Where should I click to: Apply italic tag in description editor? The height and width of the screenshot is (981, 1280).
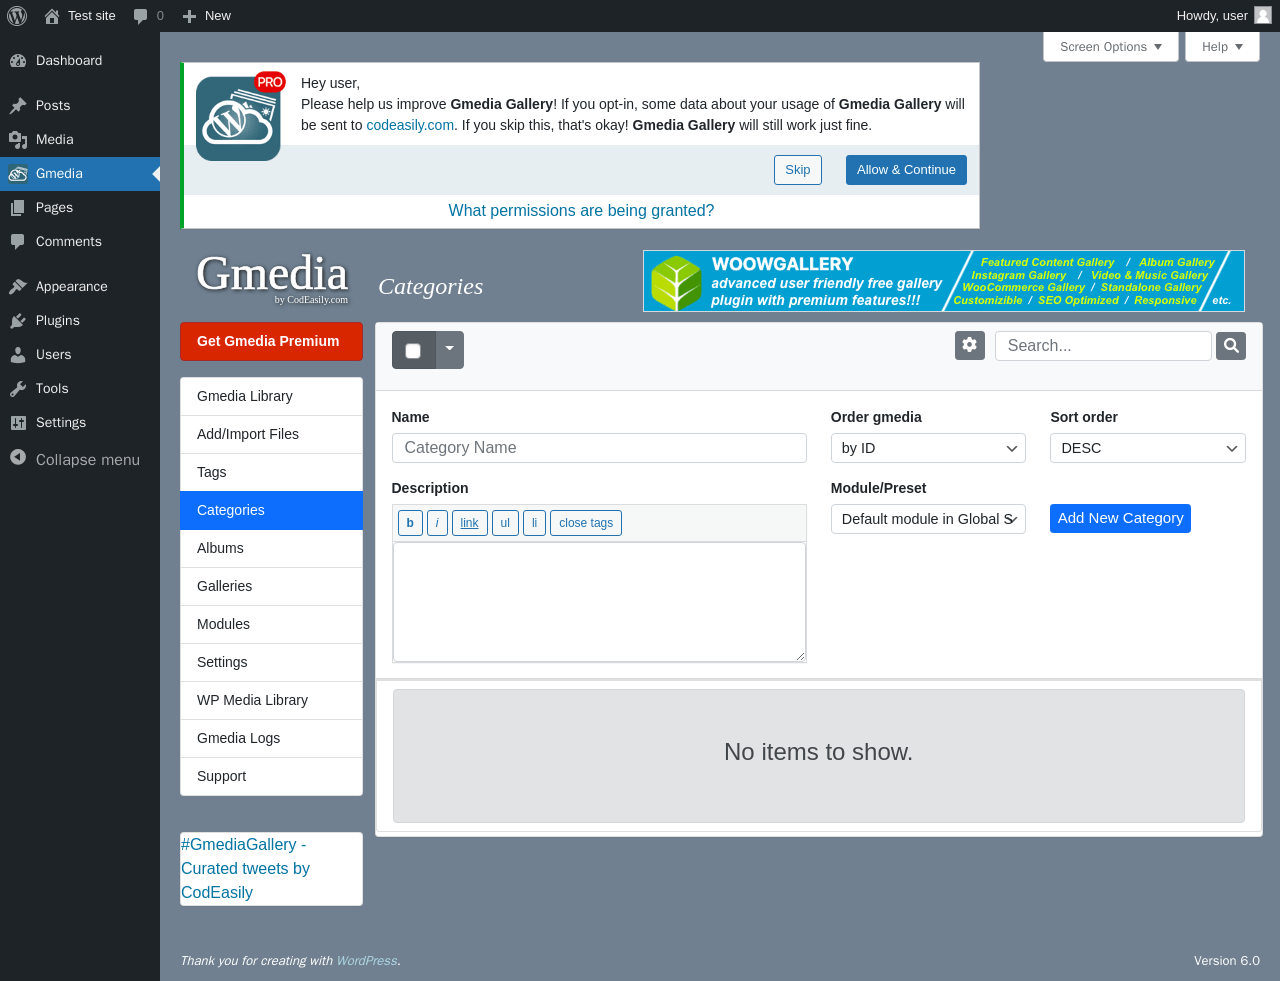[x=437, y=523]
